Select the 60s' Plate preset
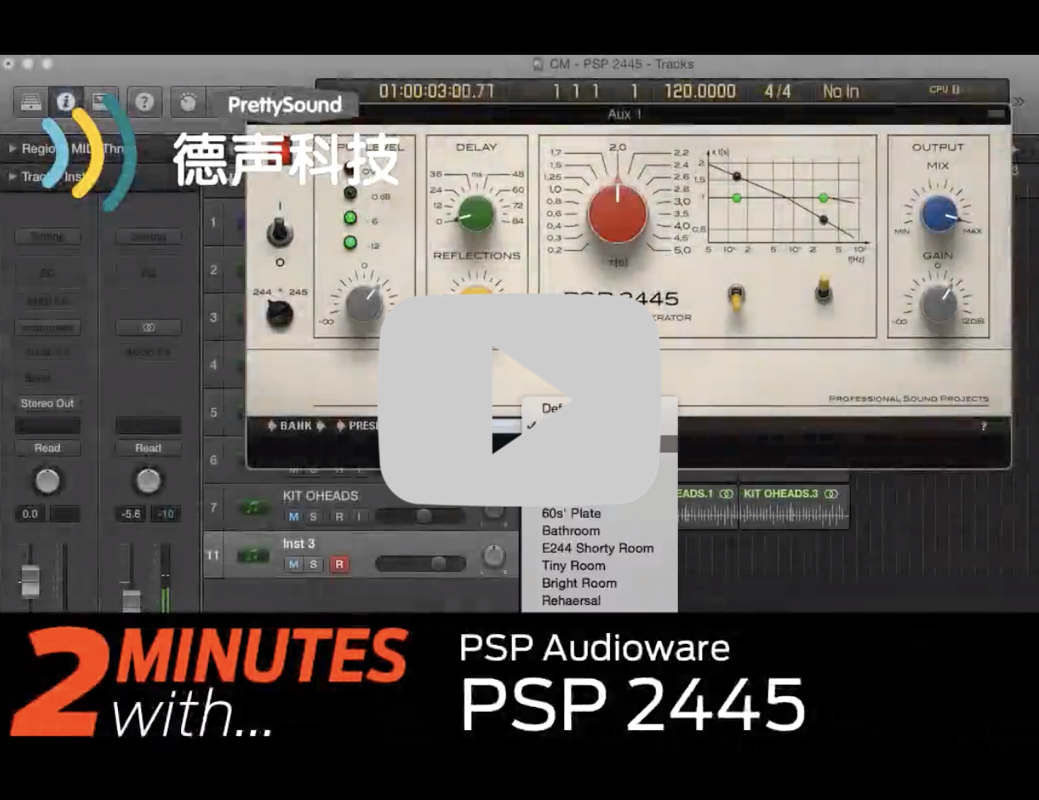This screenshot has width=1039, height=800. point(571,513)
